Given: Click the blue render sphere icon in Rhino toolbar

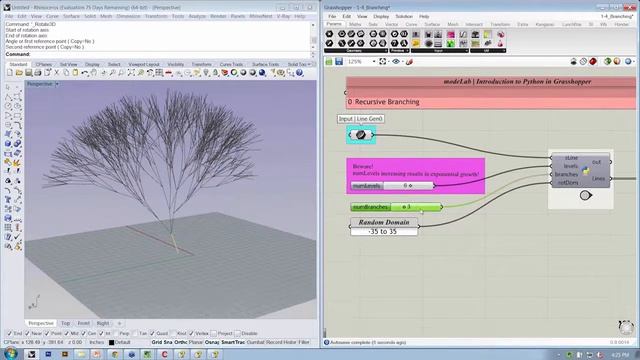Looking at the screenshot, I should coord(262,73).
